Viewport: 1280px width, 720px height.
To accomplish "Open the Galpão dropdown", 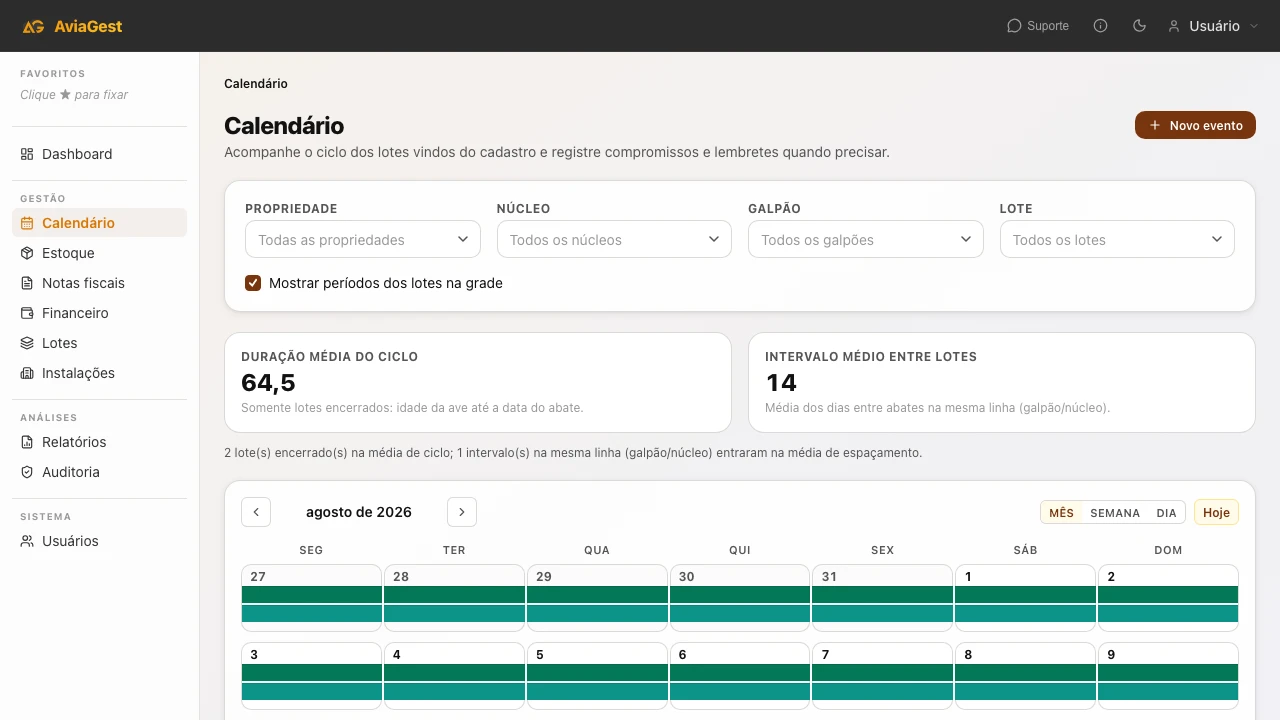I will click(x=866, y=240).
